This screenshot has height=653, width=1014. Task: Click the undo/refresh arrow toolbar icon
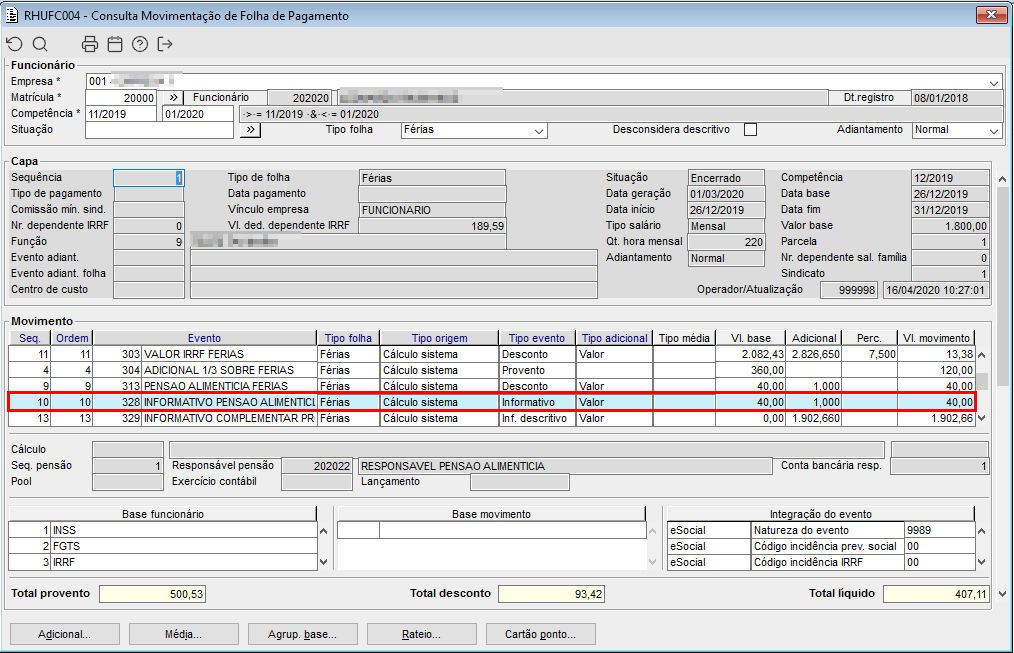tap(14, 44)
